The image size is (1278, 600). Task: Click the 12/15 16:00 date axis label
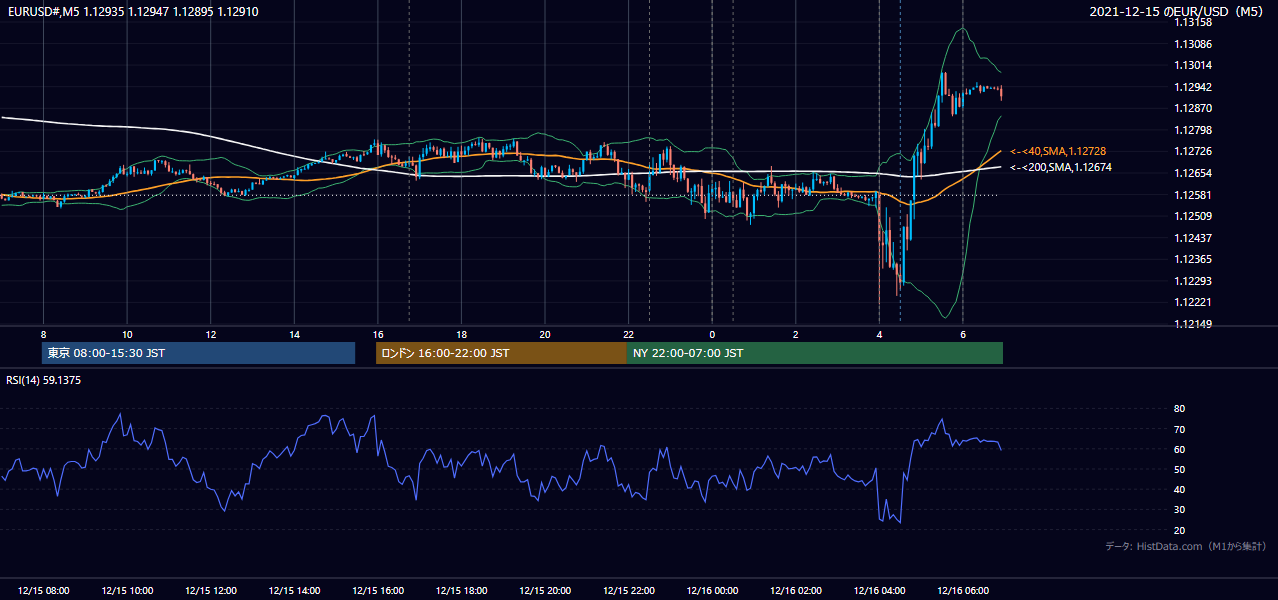(378, 591)
